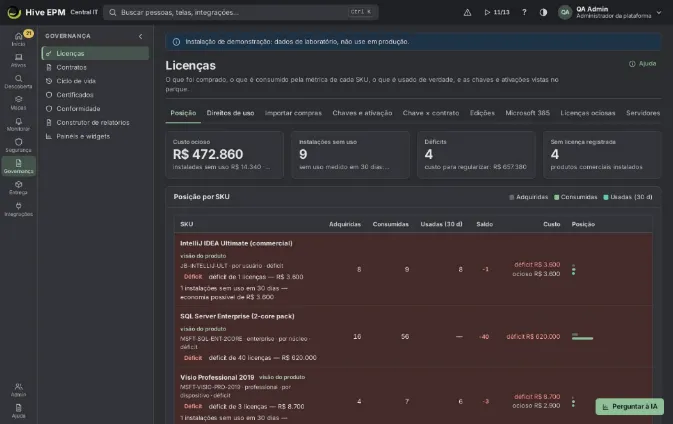Viewport: 673px width, 424px height.
Task: Click the SQL Server Enterprise (2-core pack) title
Action: click(237, 316)
